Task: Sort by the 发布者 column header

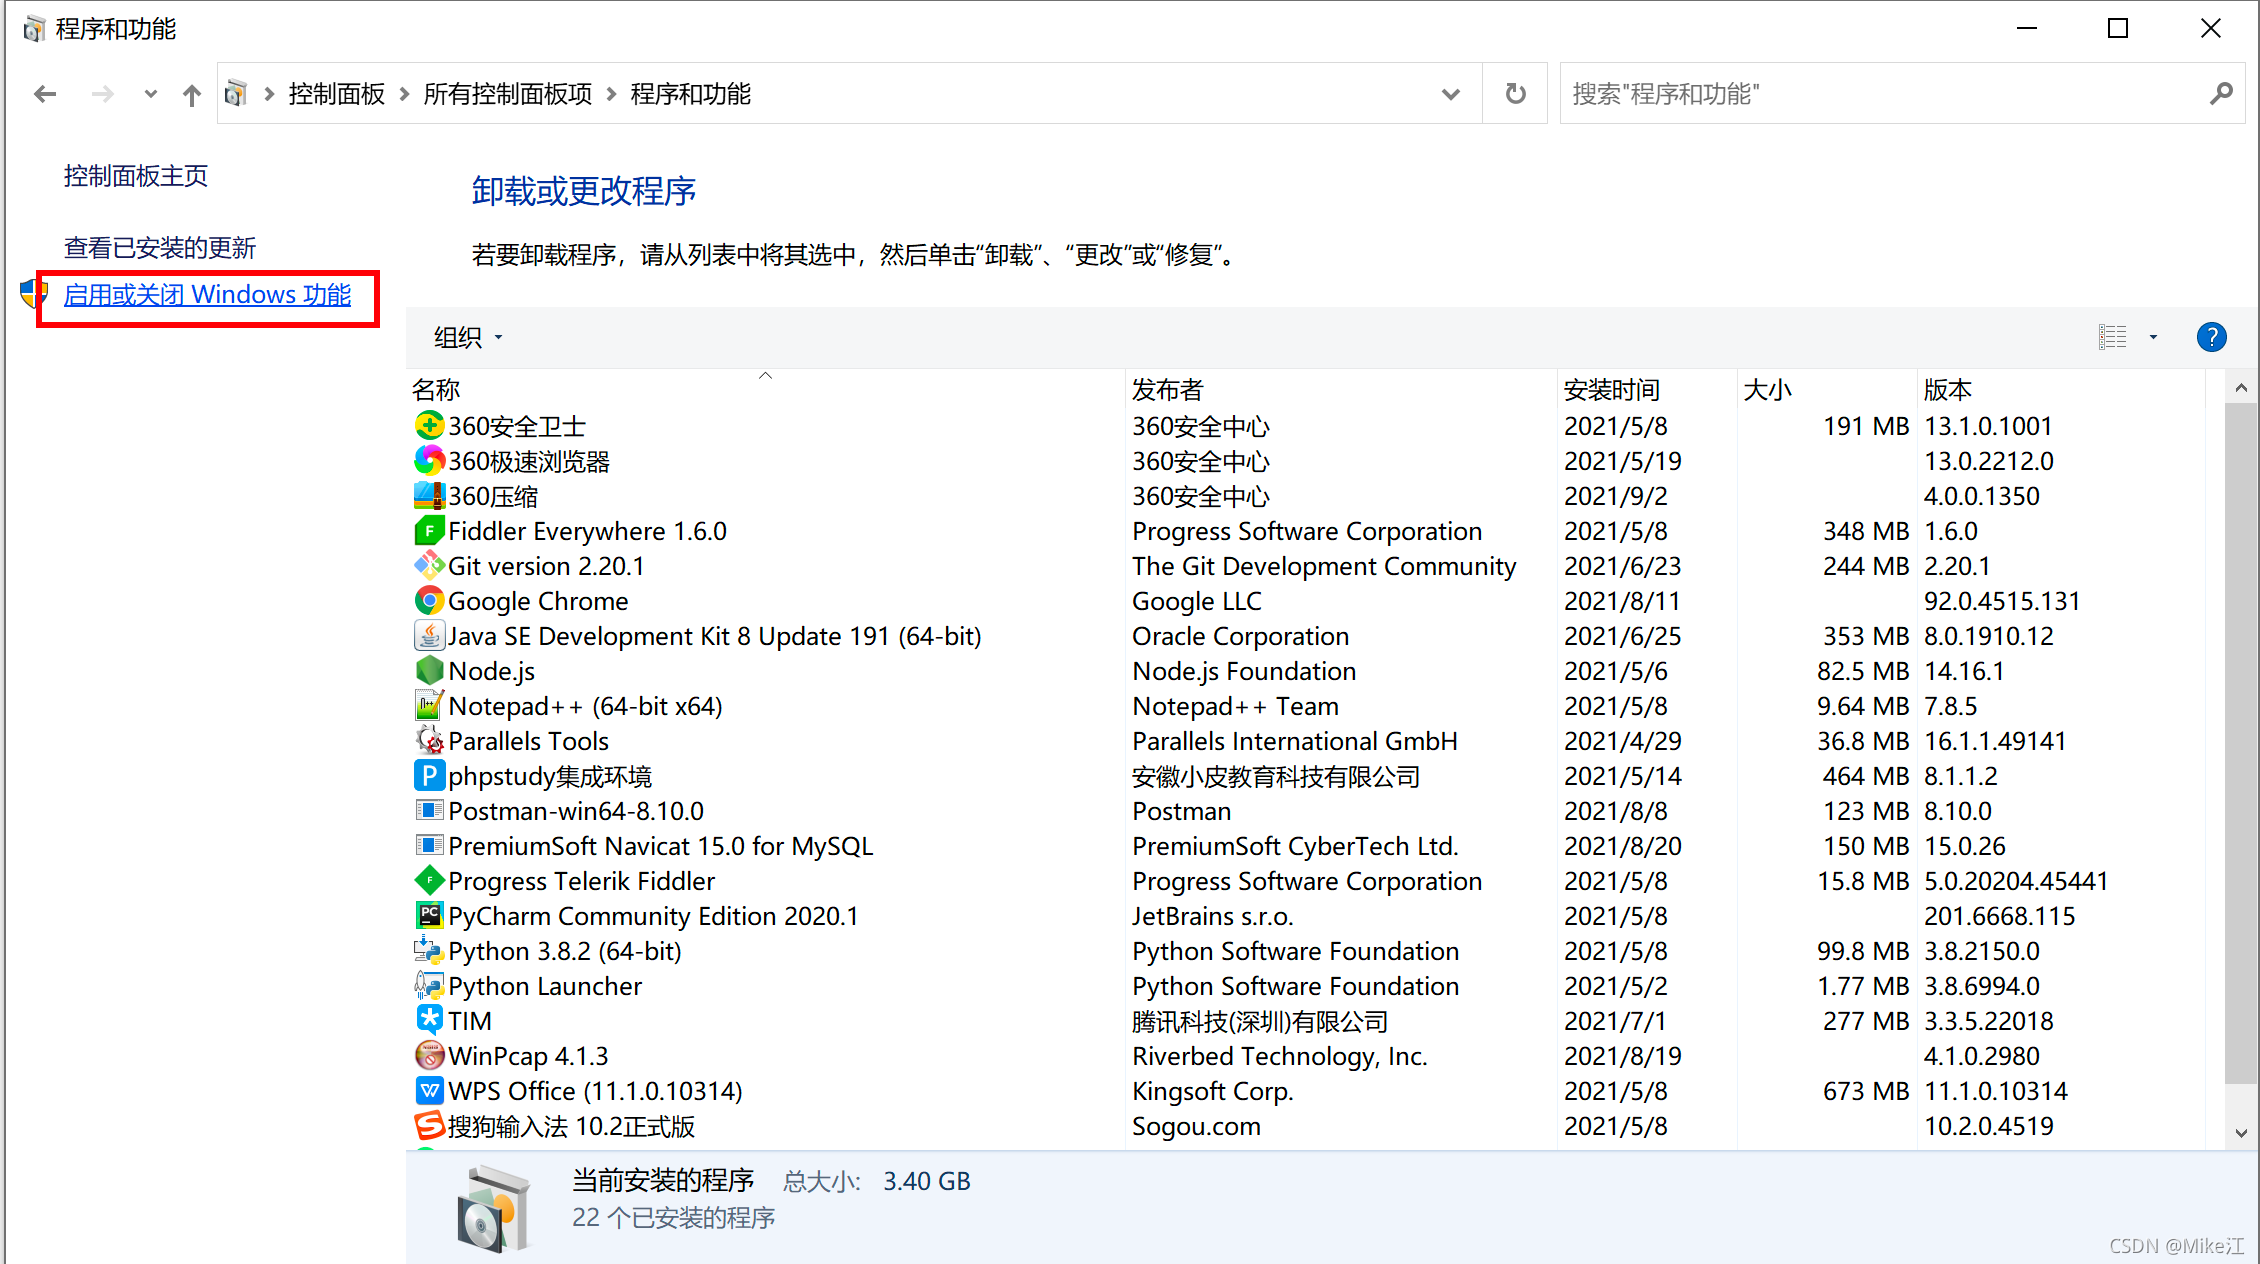Action: point(1341,389)
